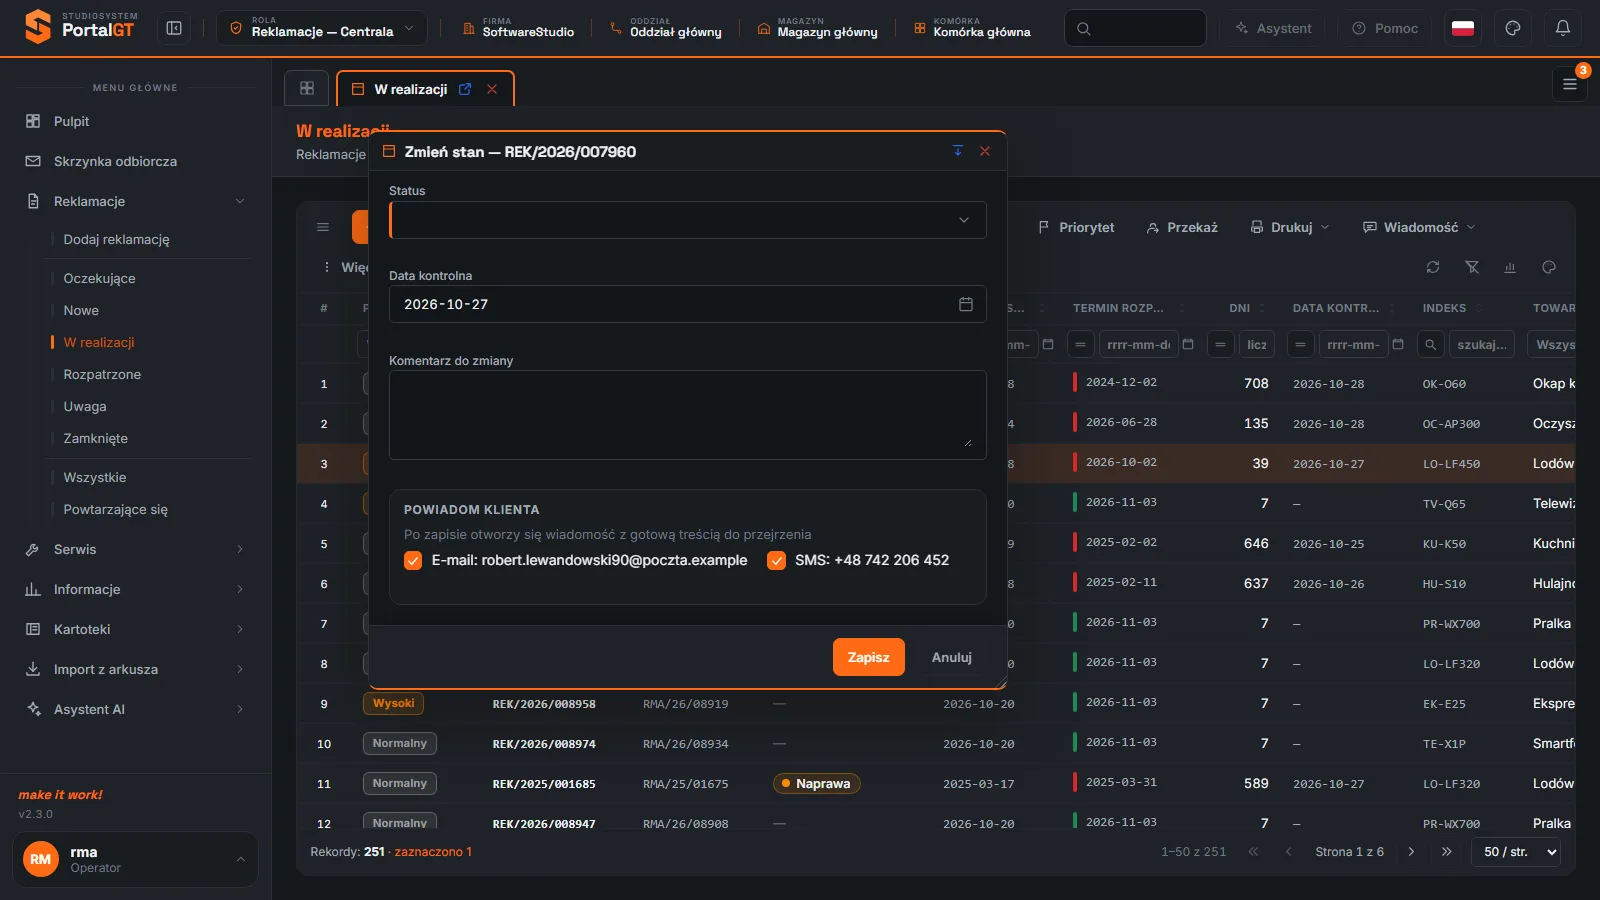Open the table color palette icon
Image resolution: width=1600 pixels, height=900 pixels.
pos(1549,267)
